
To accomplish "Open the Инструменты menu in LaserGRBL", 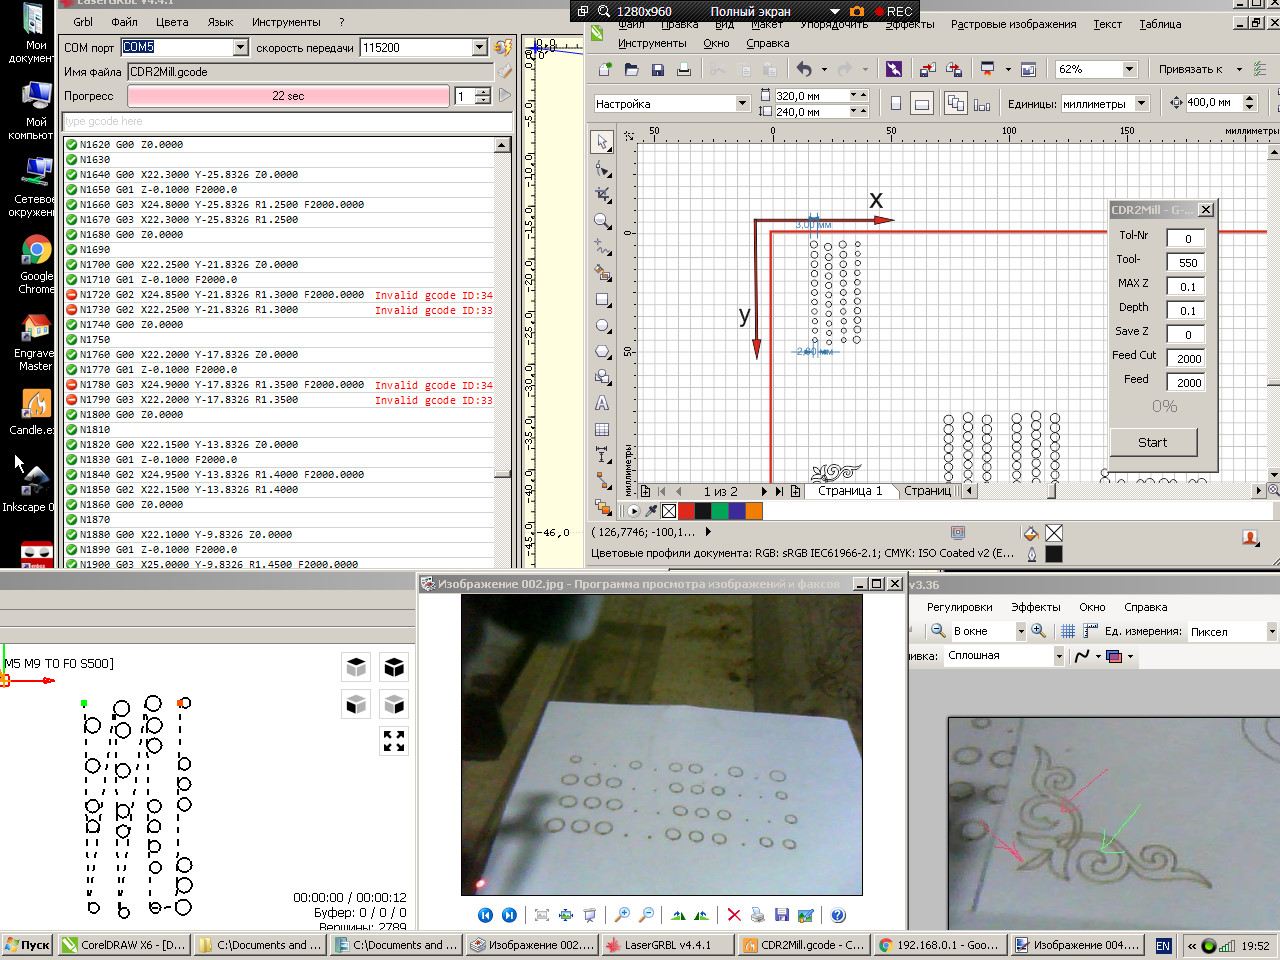I will 286,21.
